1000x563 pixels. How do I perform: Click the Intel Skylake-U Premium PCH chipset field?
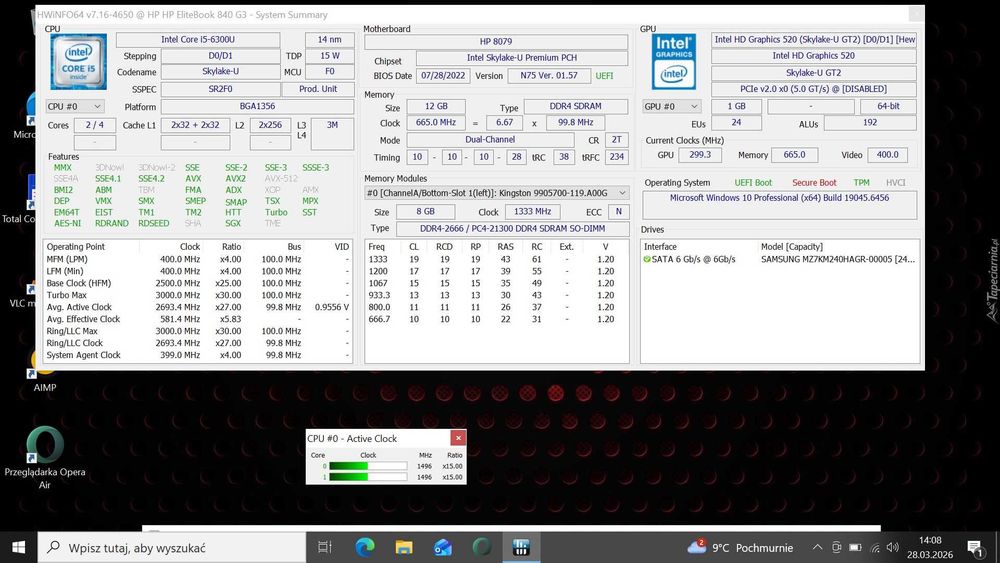coord(522,58)
